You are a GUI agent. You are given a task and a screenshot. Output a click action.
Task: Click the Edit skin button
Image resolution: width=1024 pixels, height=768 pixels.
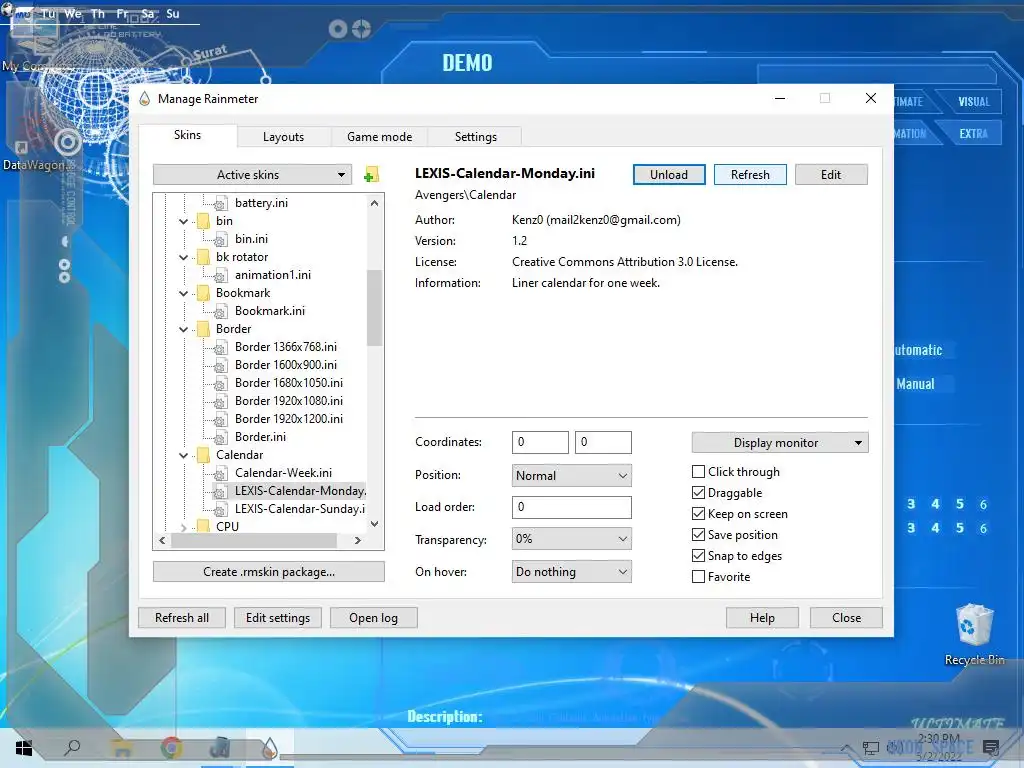831,174
